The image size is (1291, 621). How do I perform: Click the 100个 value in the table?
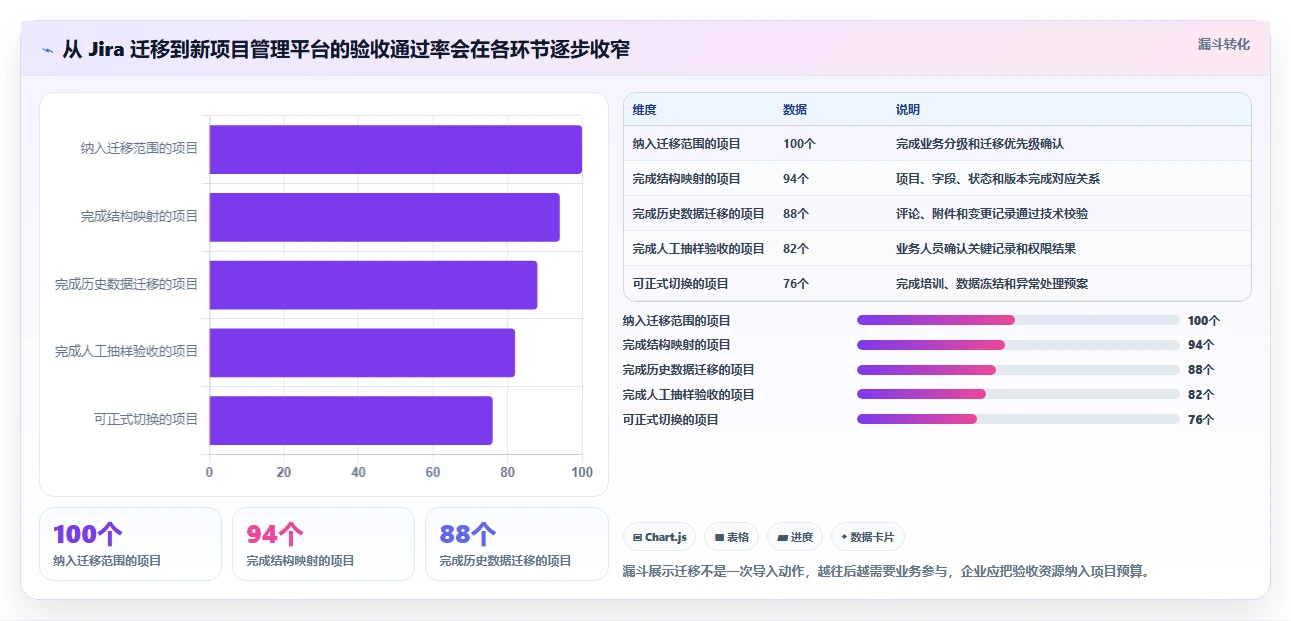800,144
